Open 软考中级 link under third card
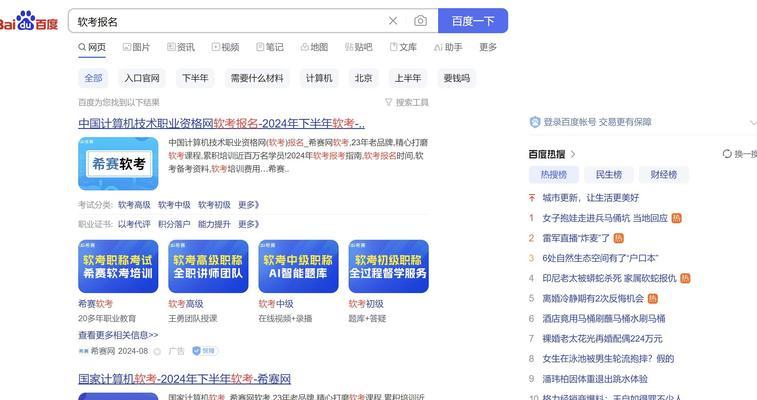The image size is (757, 400). (276, 304)
